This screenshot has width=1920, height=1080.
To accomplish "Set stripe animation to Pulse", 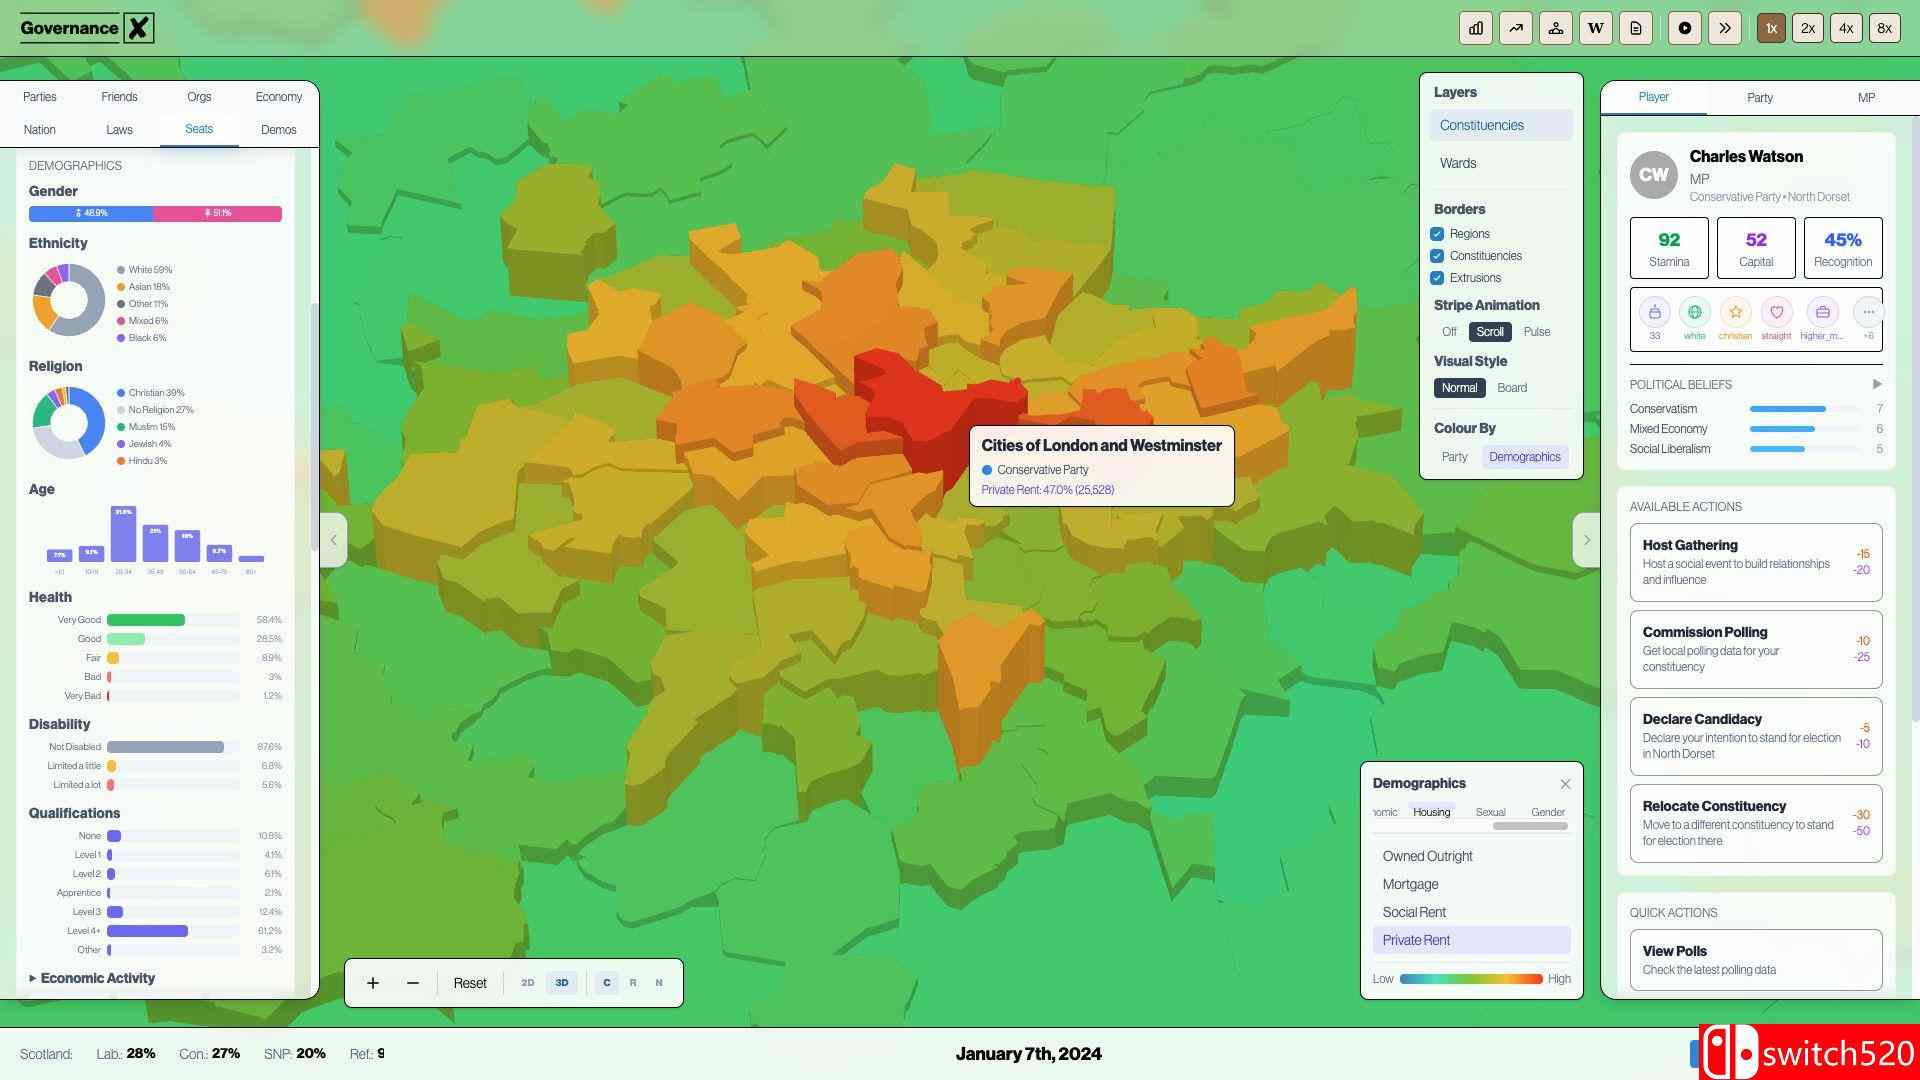I will [x=1537, y=332].
